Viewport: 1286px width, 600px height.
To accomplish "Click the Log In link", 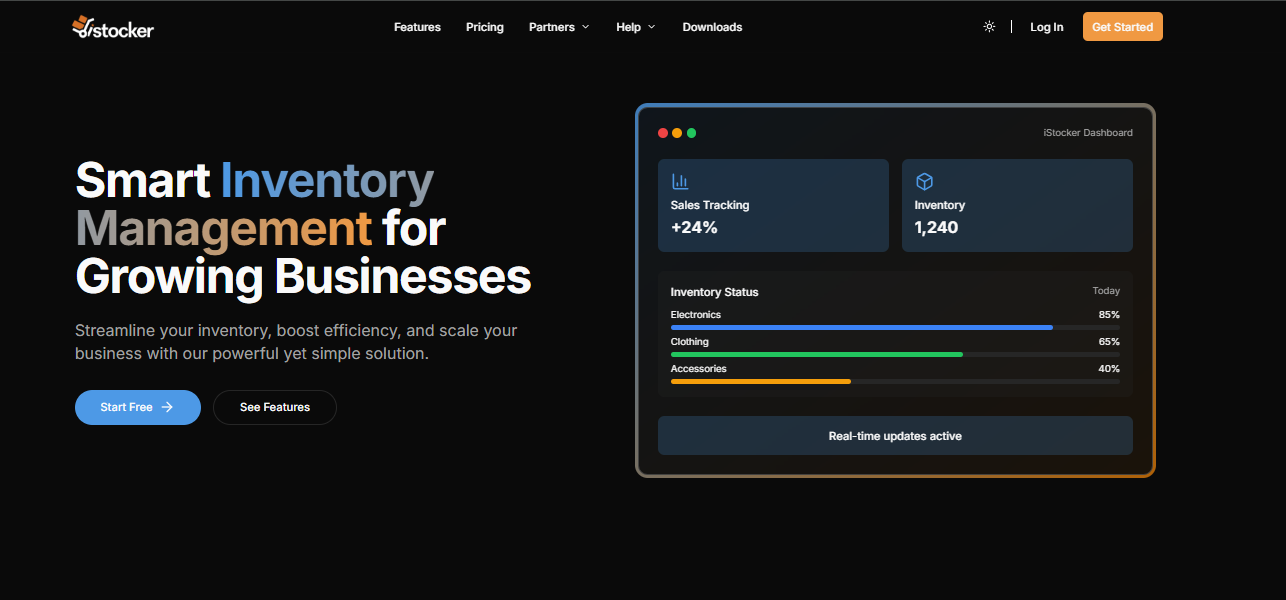I will (1046, 27).
